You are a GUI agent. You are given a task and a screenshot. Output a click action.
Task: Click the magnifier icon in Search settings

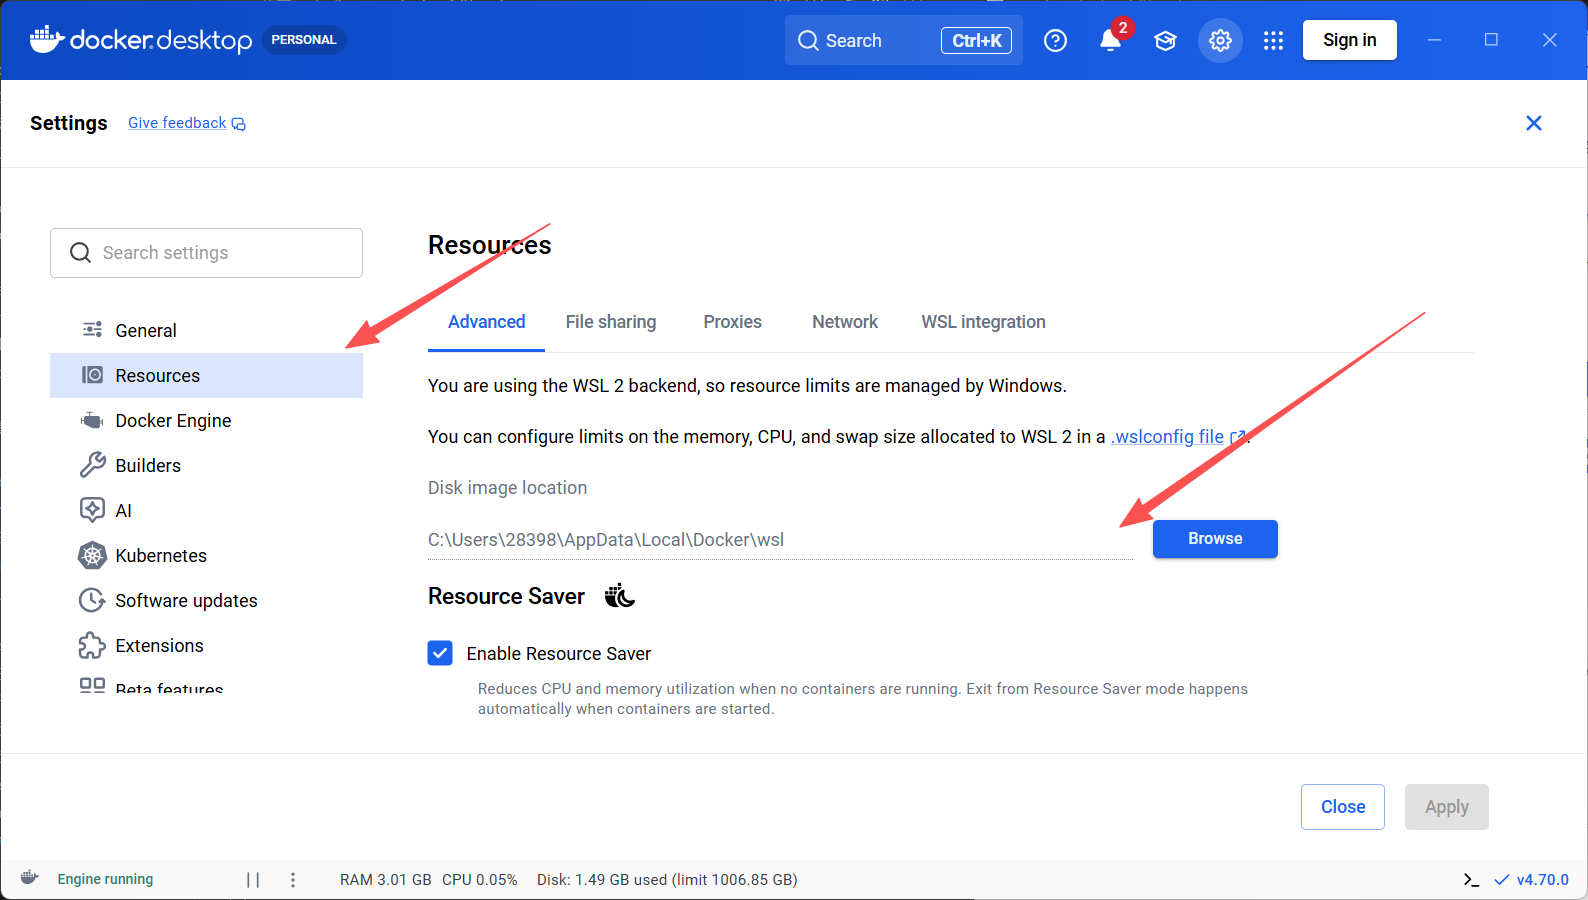[81, 253]
